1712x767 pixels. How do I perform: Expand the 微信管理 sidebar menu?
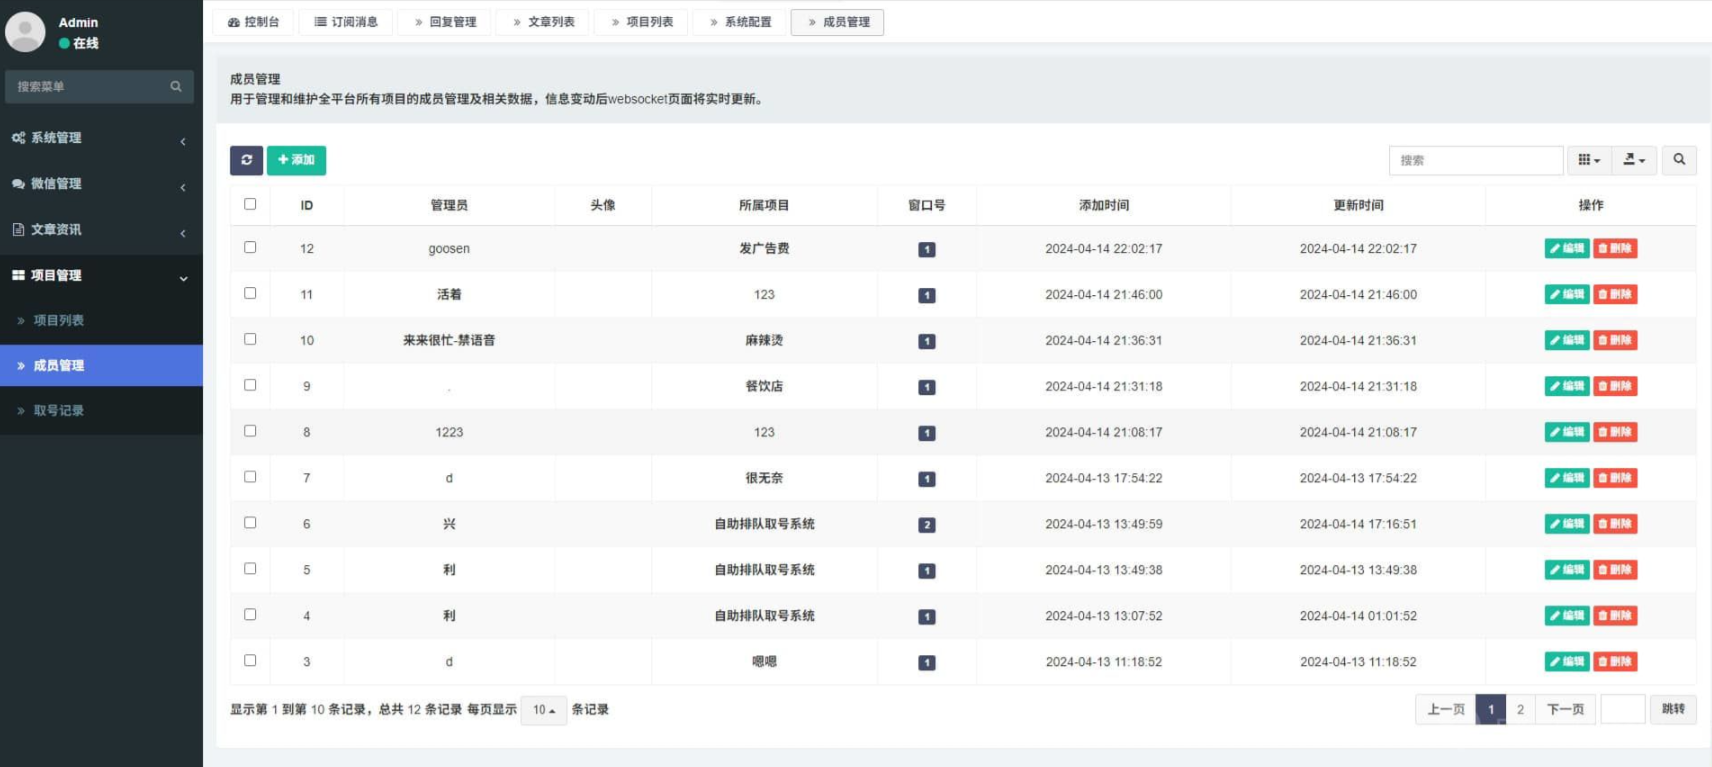tap(100, 184)
